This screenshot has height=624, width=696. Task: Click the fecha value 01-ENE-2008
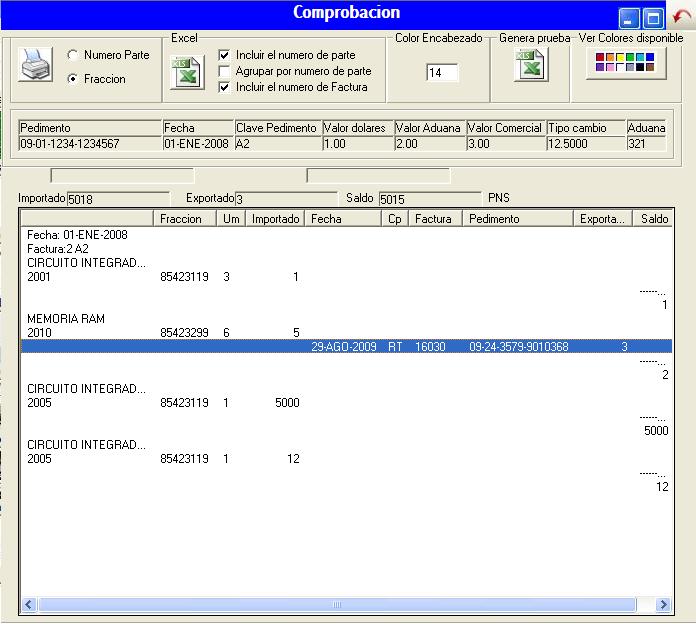pos(198,143)
